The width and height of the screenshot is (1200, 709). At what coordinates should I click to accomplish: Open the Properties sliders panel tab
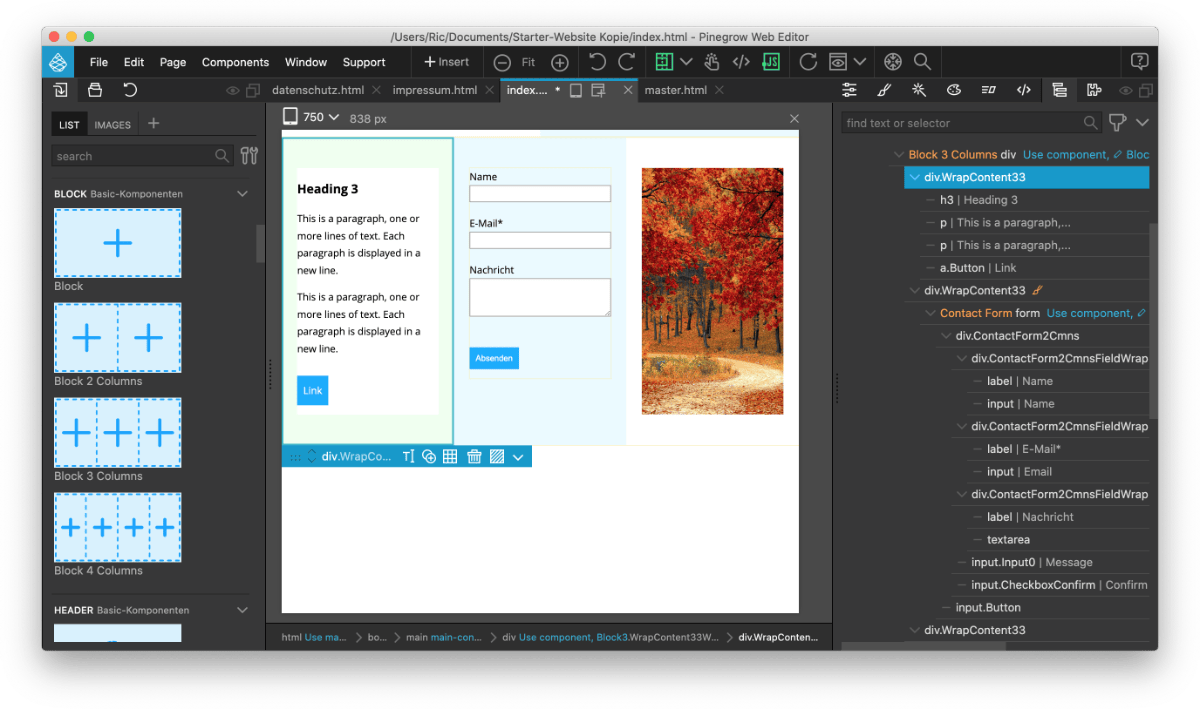[849, 90]
